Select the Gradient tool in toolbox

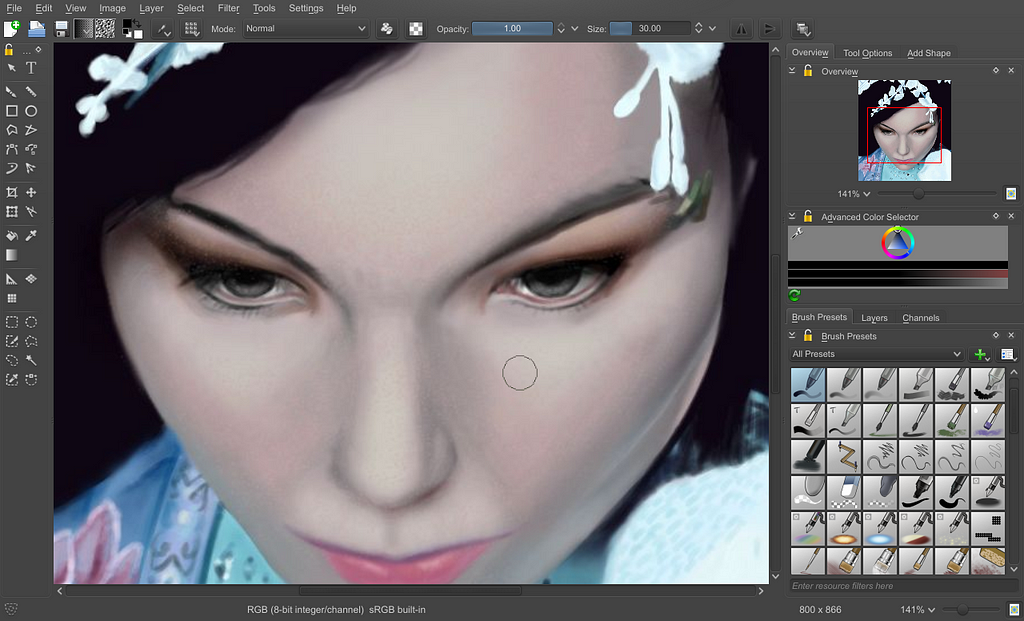(x=12, y=255)
